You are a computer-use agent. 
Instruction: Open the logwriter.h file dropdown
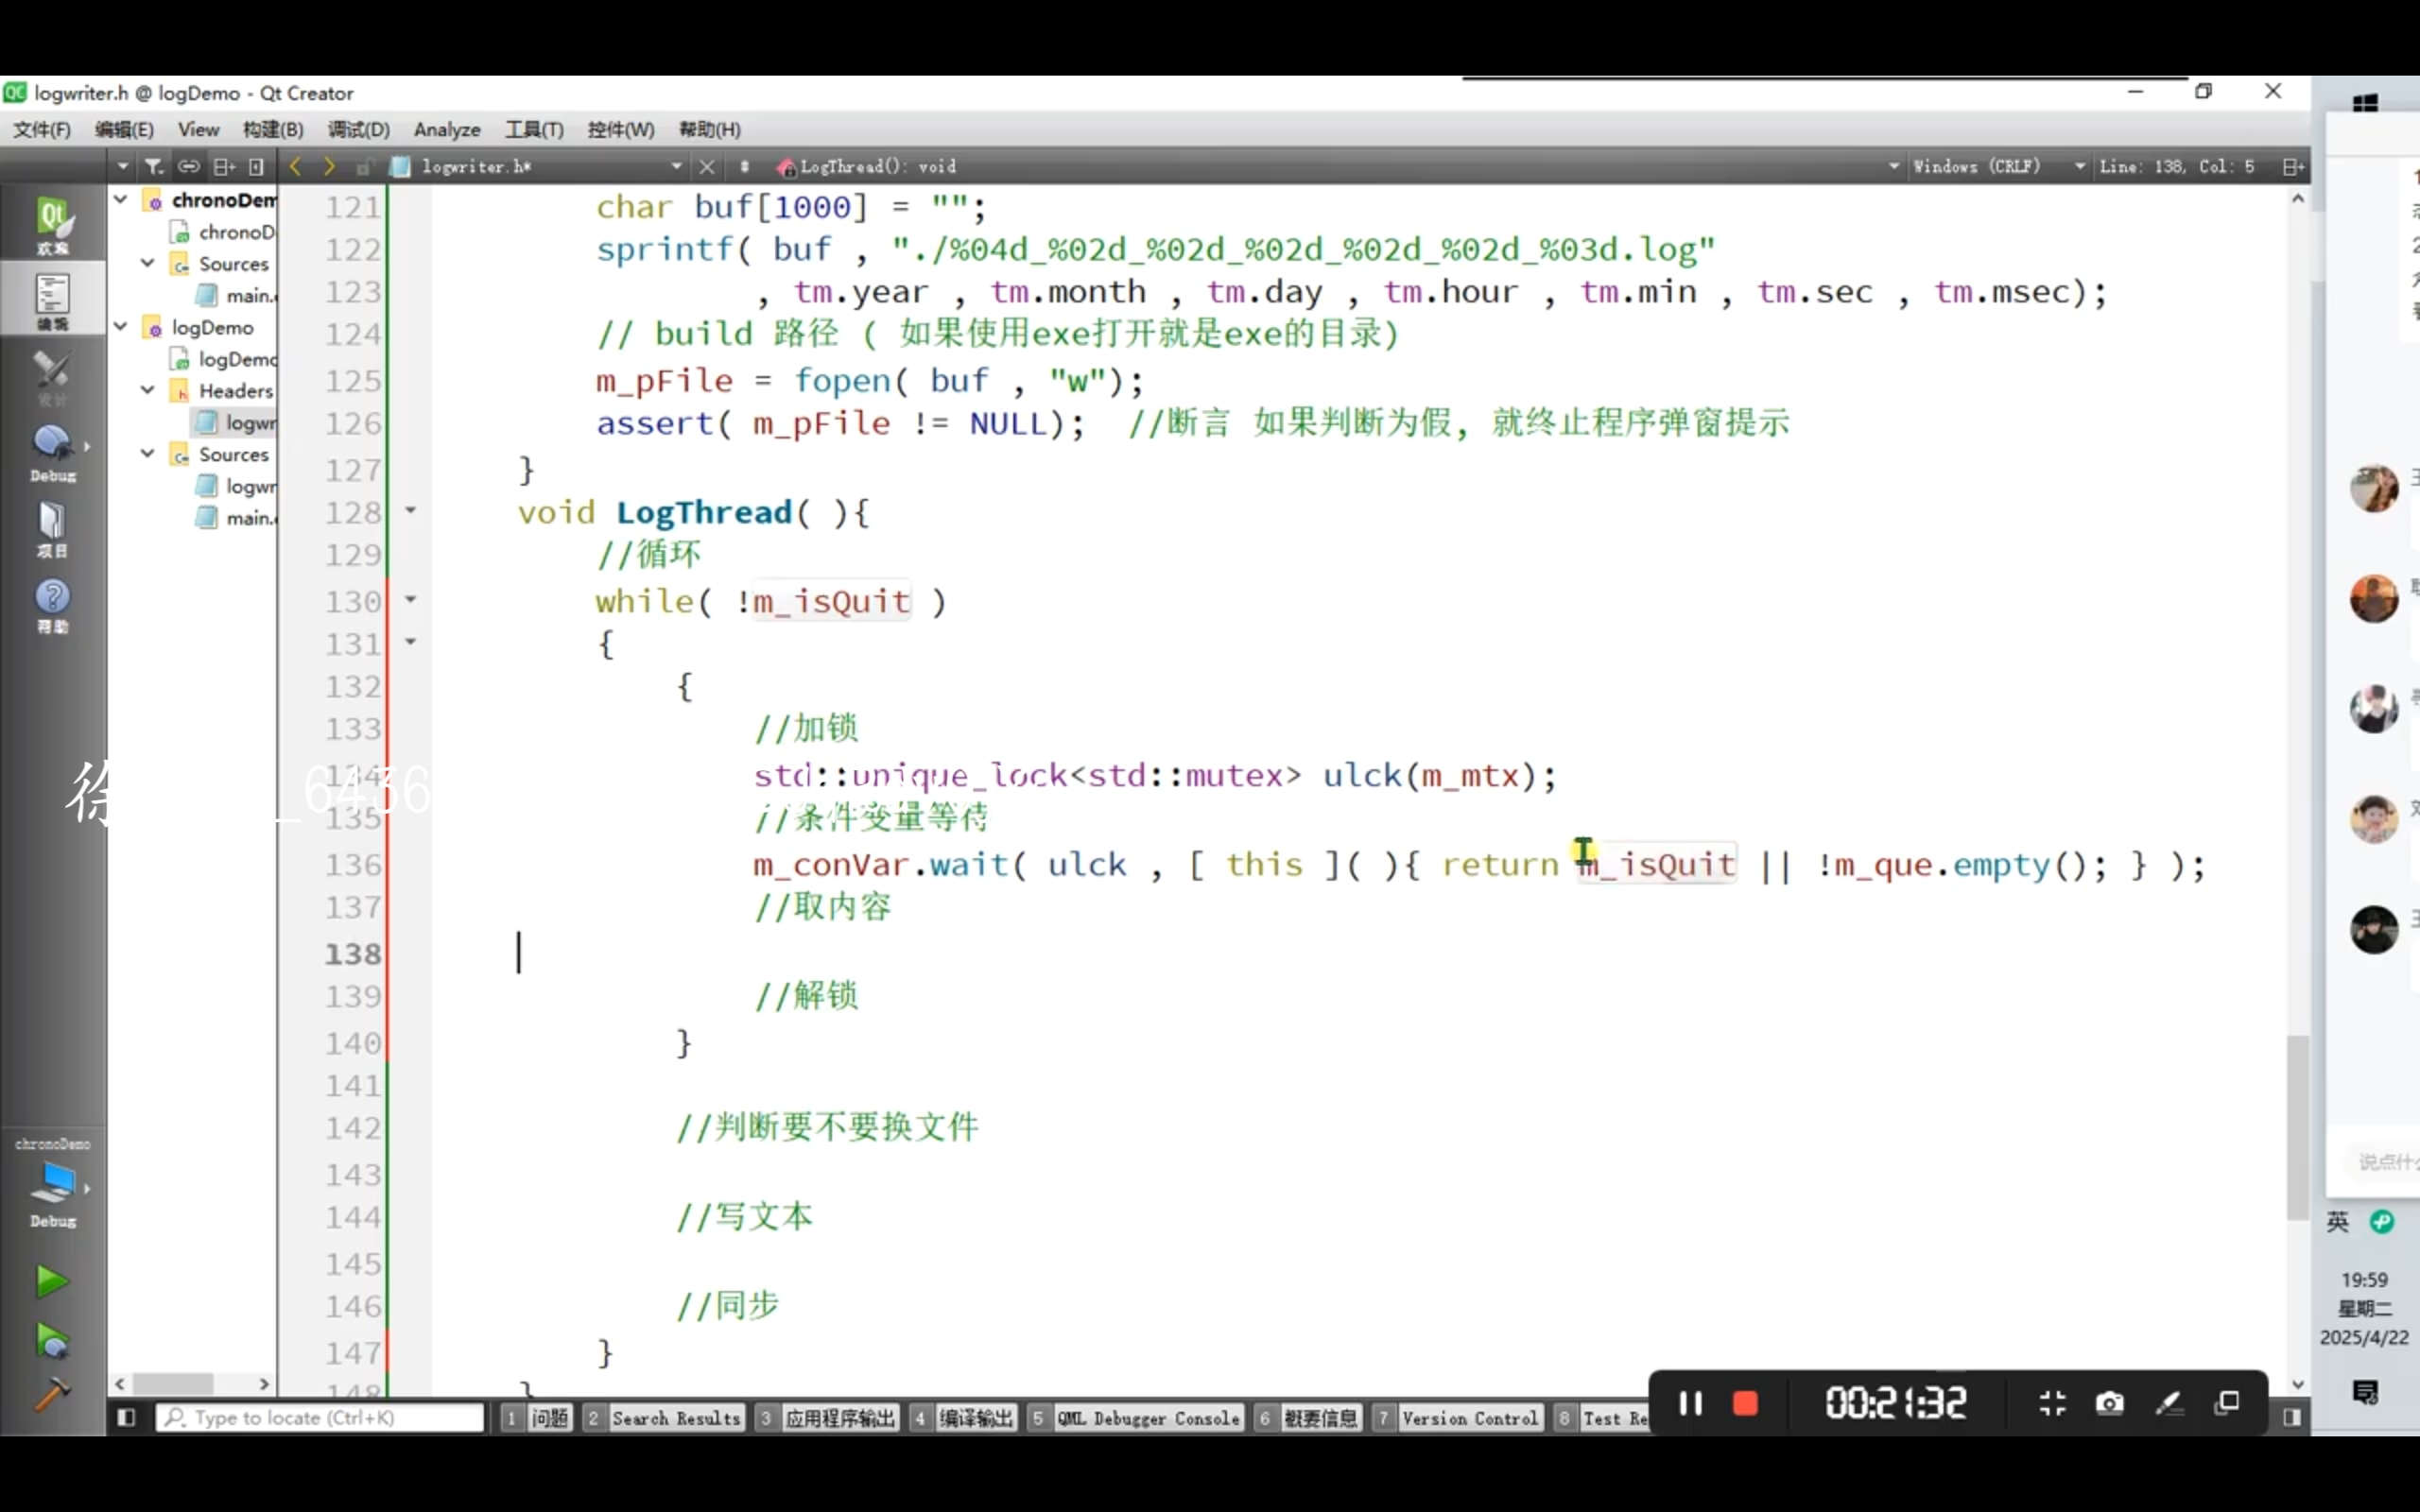[677, 166]
